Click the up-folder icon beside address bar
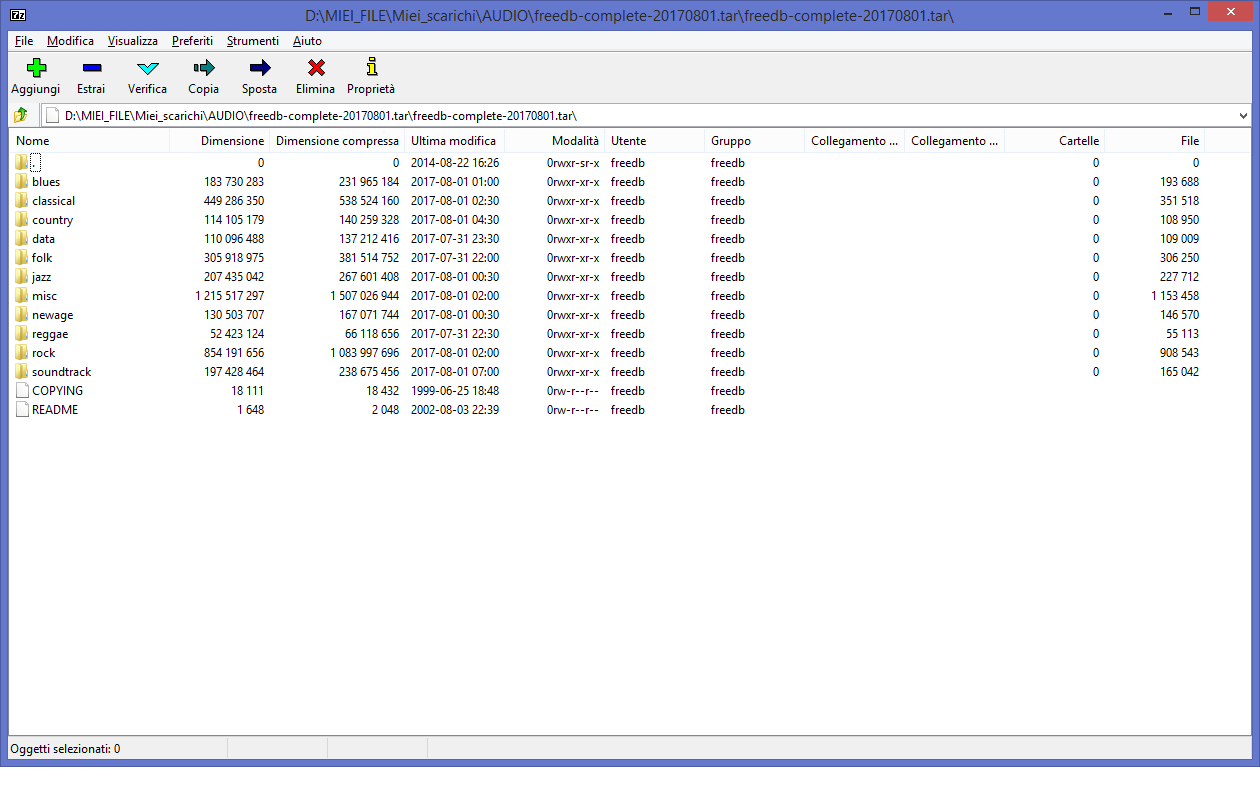Screen dimensions: 1260x794 (21, 116)
